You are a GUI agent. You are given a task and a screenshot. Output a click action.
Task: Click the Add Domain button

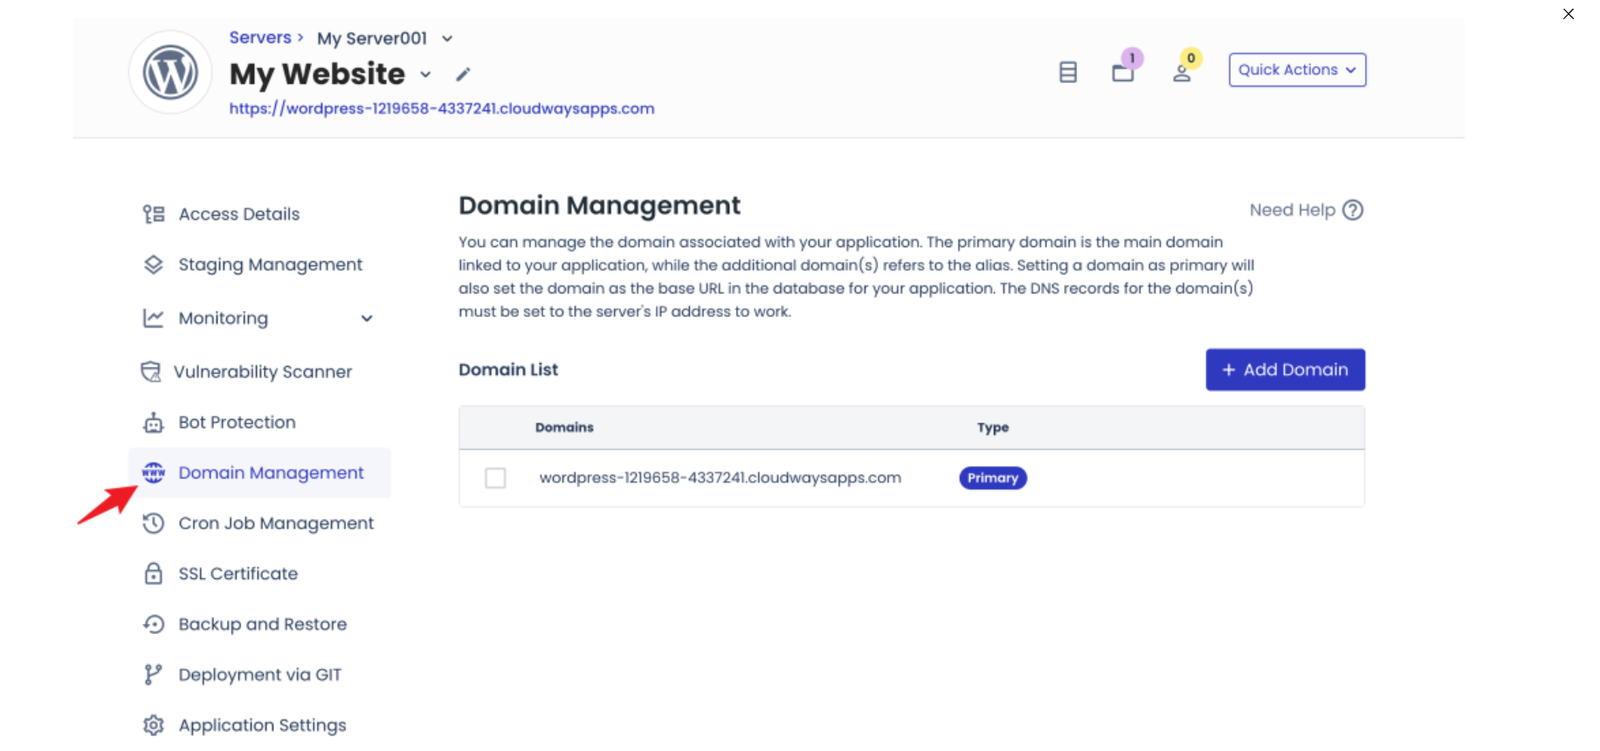1285,370
